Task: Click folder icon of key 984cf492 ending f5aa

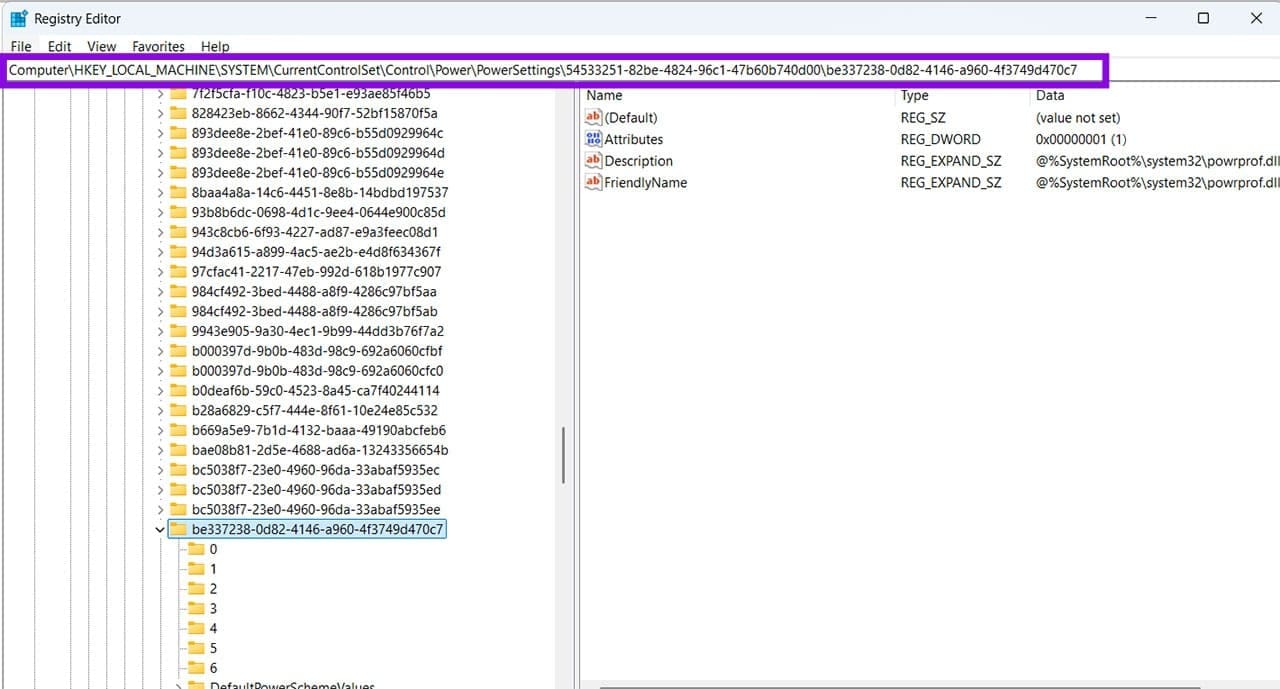Action: [x=178, y=291]
